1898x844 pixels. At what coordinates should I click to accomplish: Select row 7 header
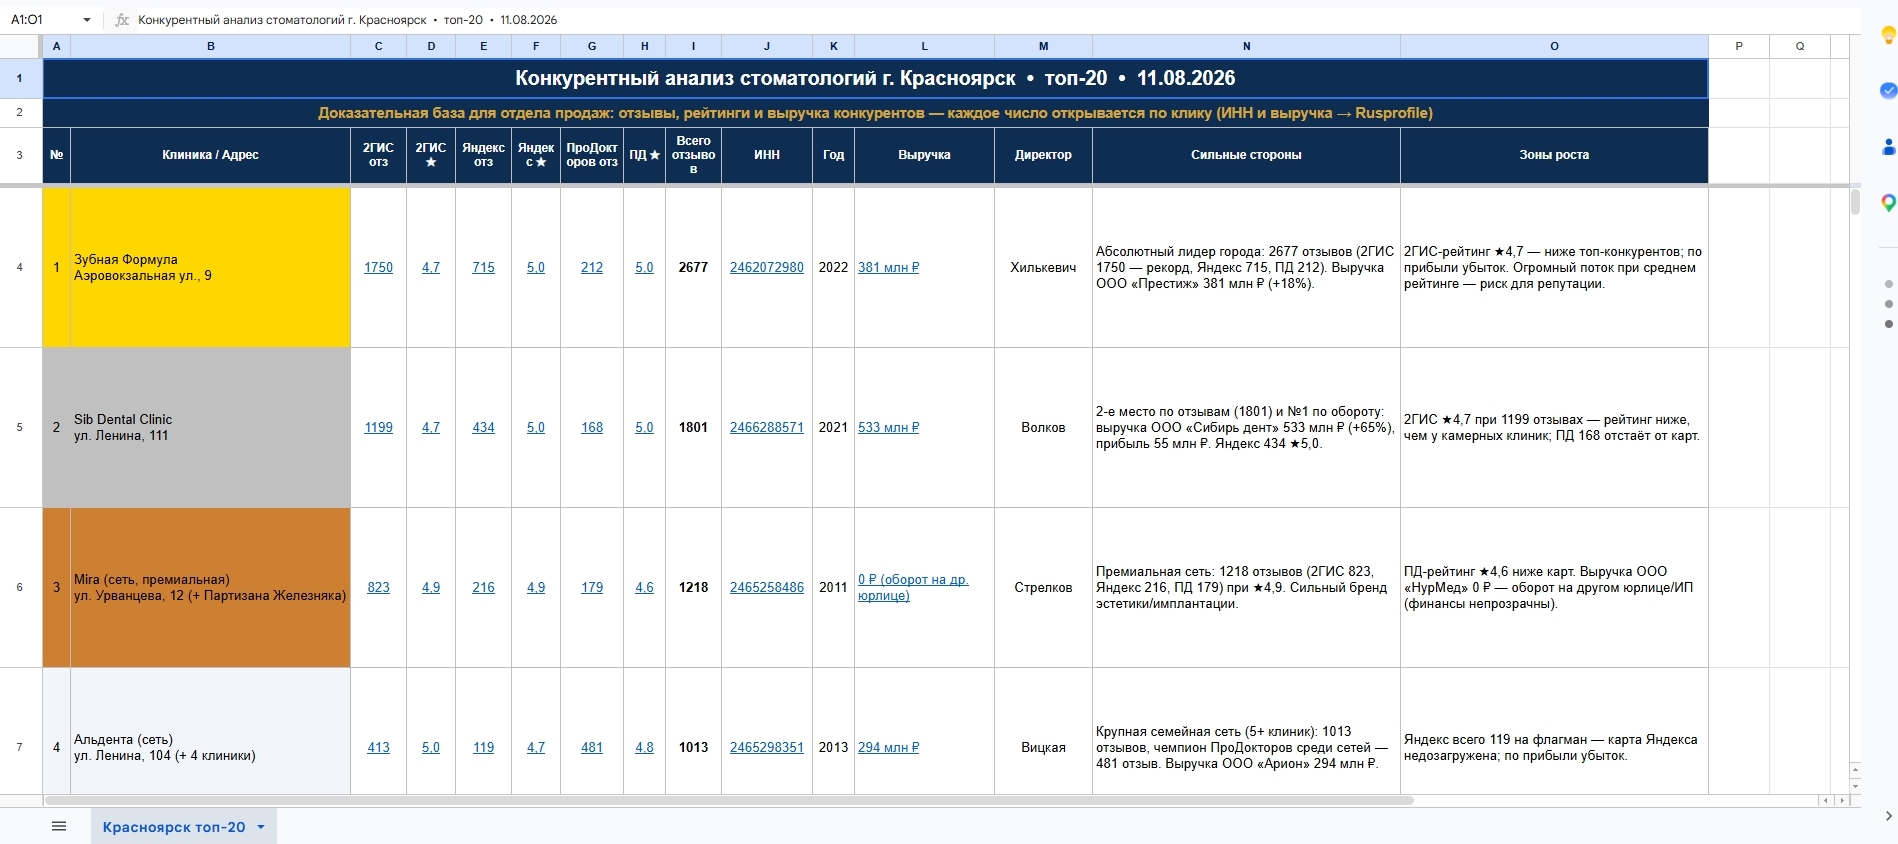pyautogui.click(x=20, y=747)
